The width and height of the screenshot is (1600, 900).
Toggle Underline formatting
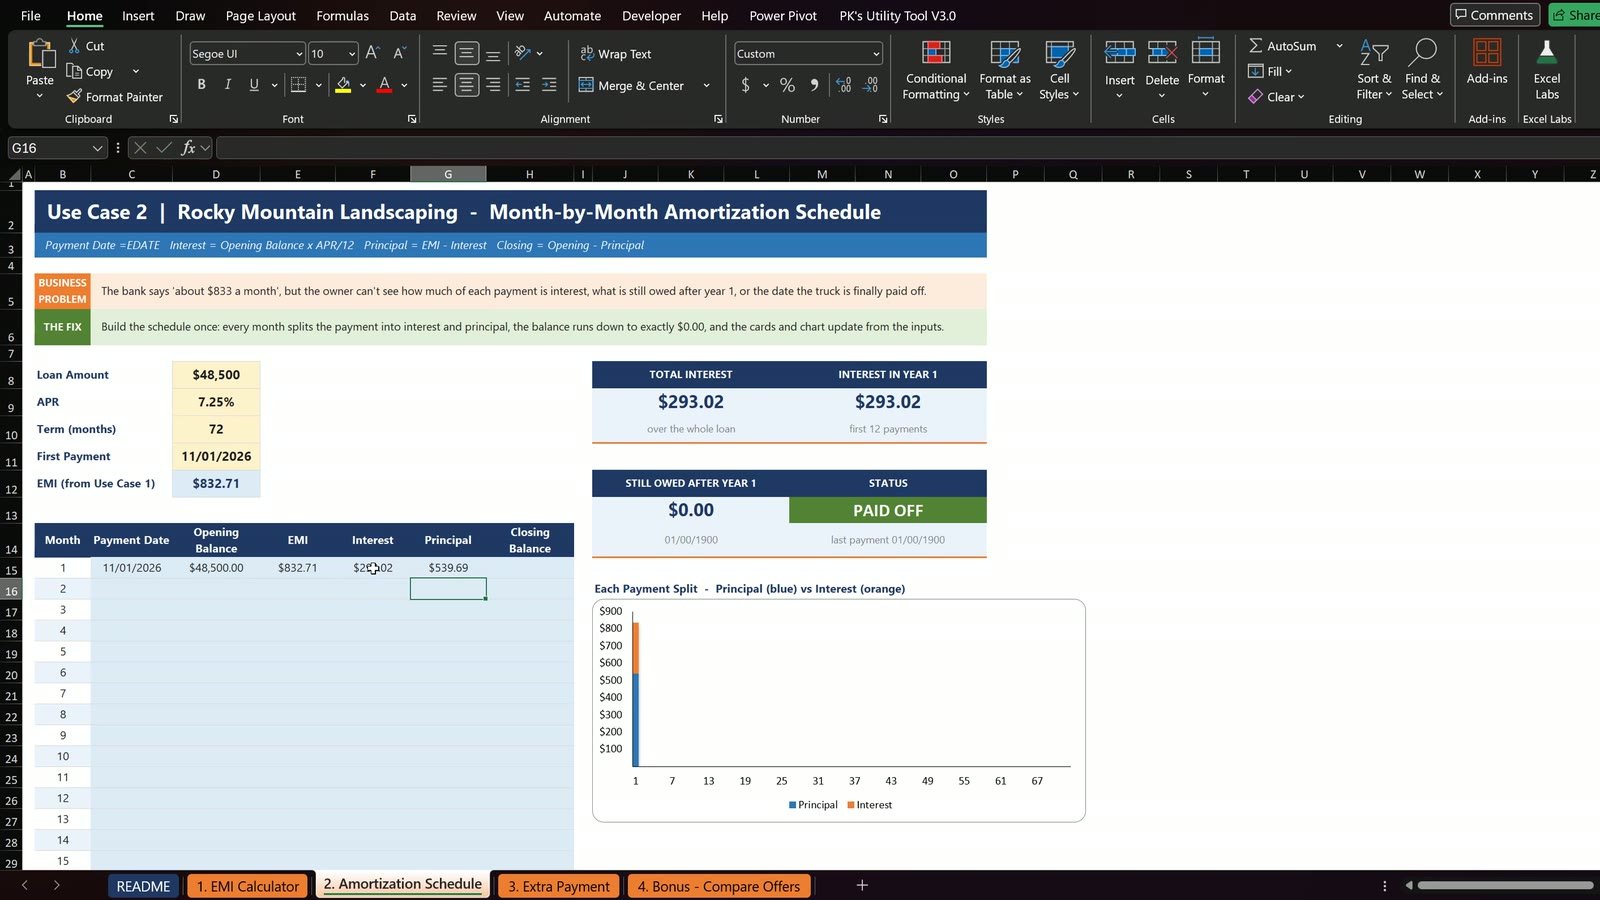254,85
